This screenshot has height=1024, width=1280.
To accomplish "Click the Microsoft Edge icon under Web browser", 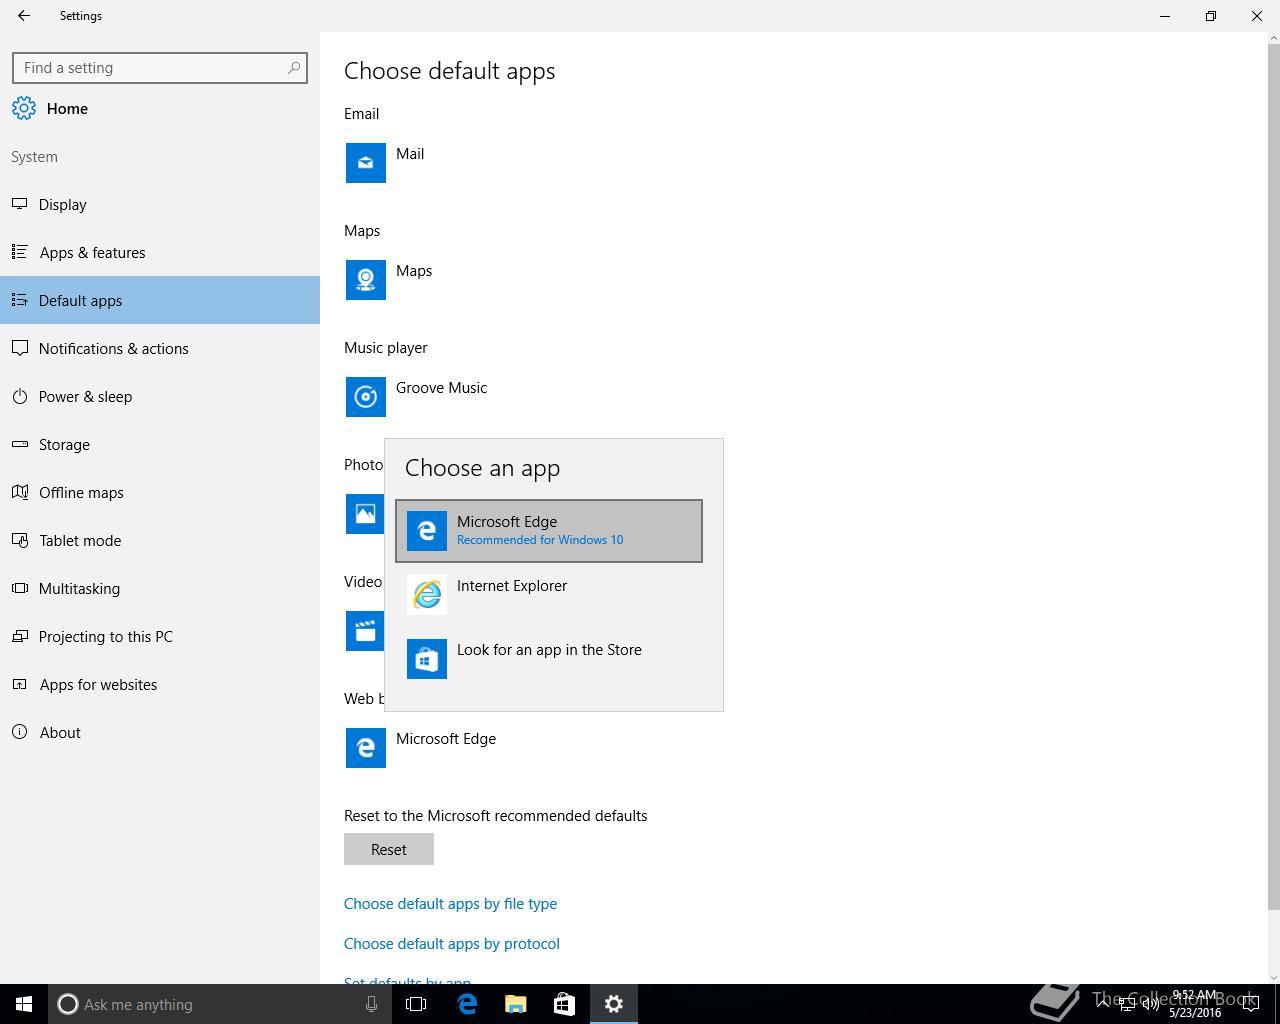I will coord(366,748).
